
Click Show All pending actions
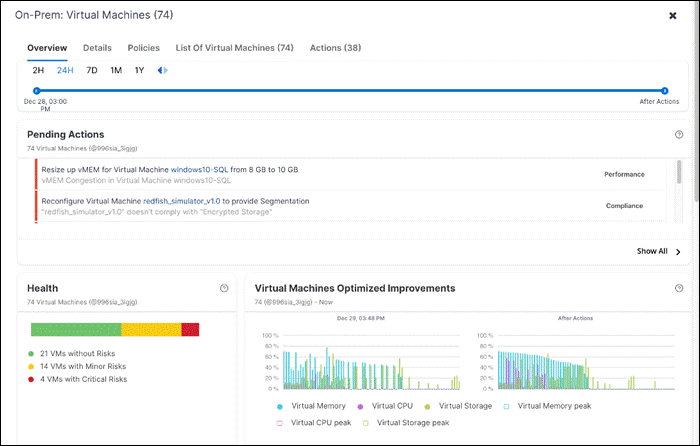(652, 251)
